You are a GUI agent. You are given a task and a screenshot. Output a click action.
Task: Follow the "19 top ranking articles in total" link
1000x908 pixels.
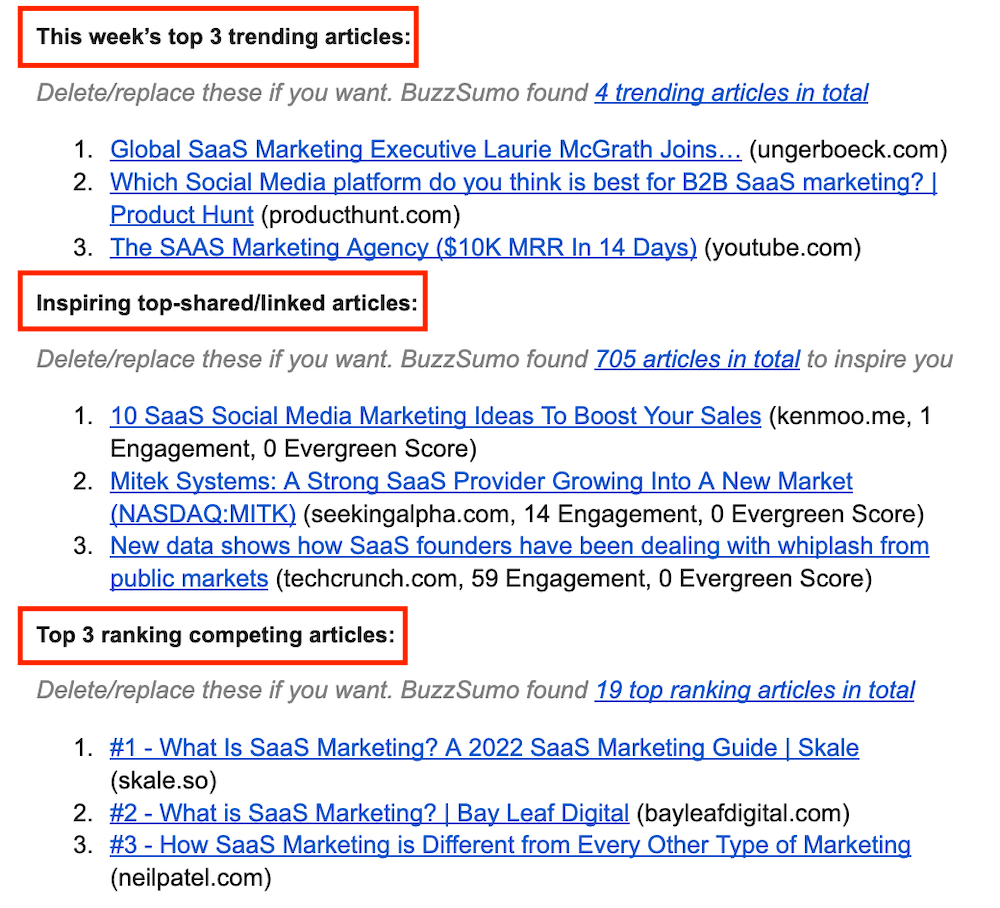(754, 691)
